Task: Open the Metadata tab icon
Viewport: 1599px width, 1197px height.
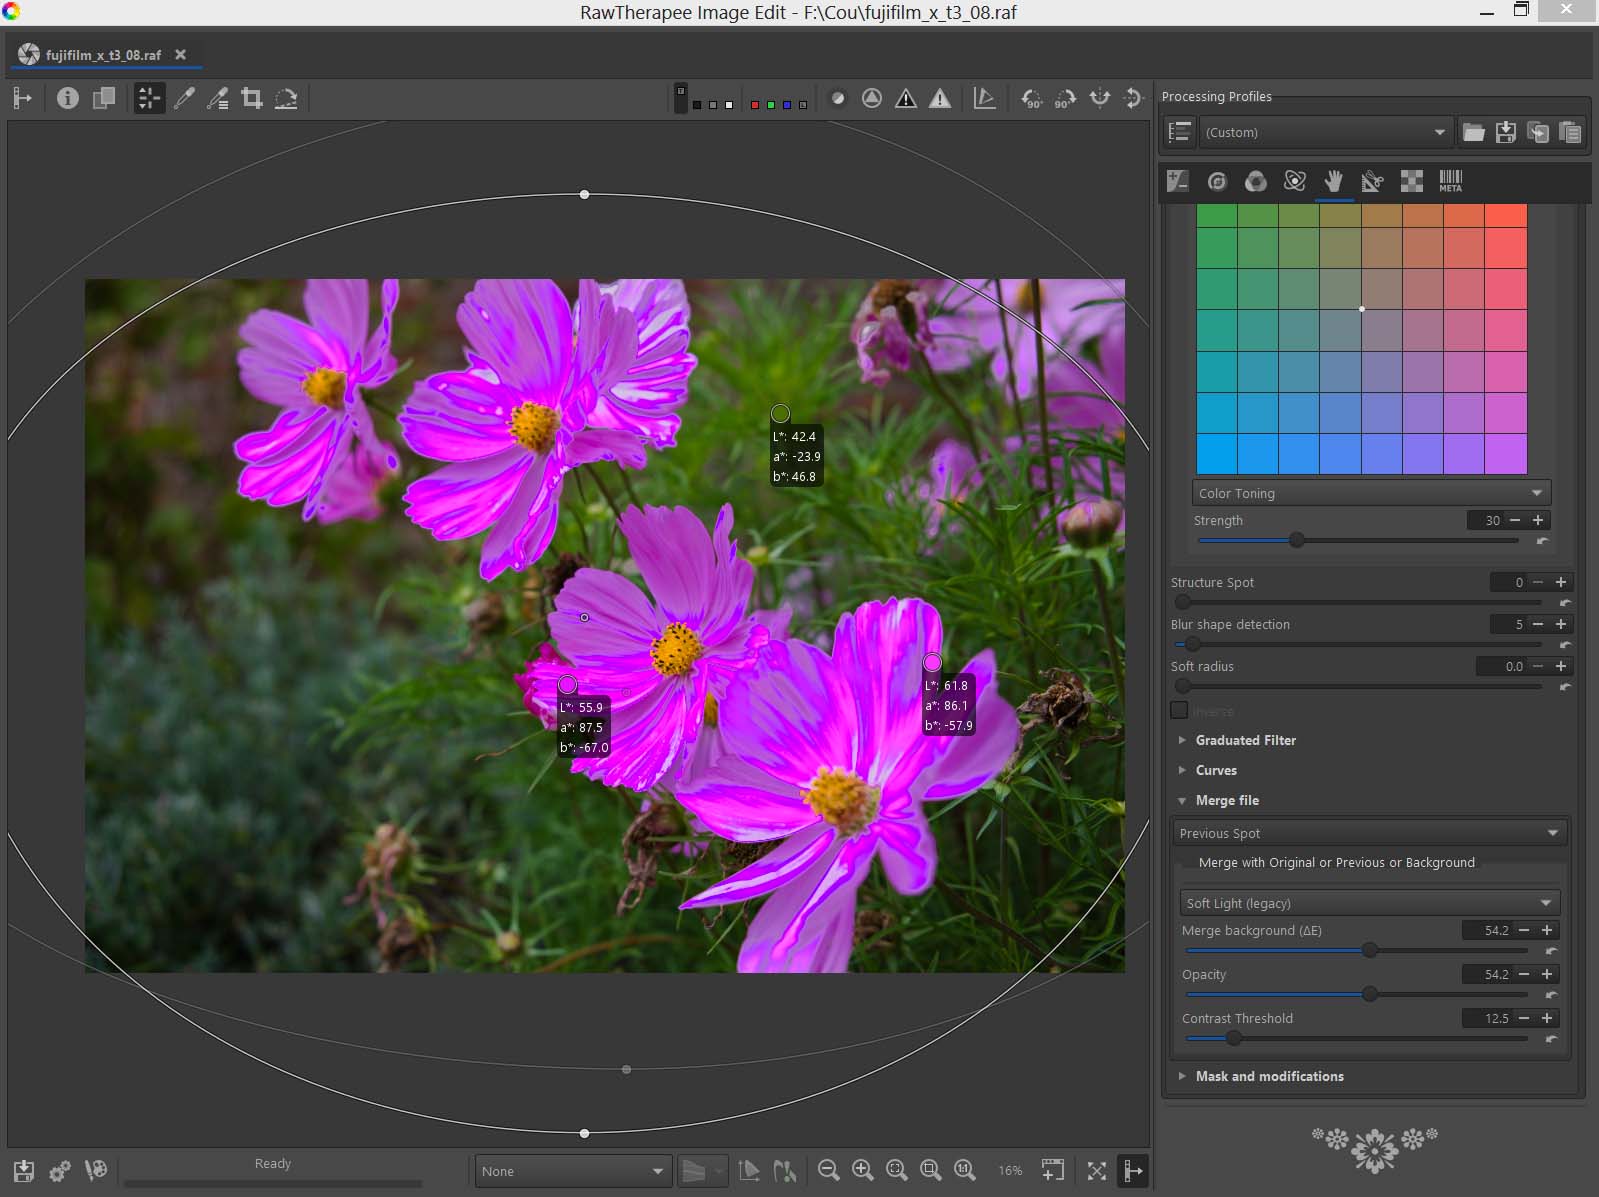Action: click(x=1450, y=181)
